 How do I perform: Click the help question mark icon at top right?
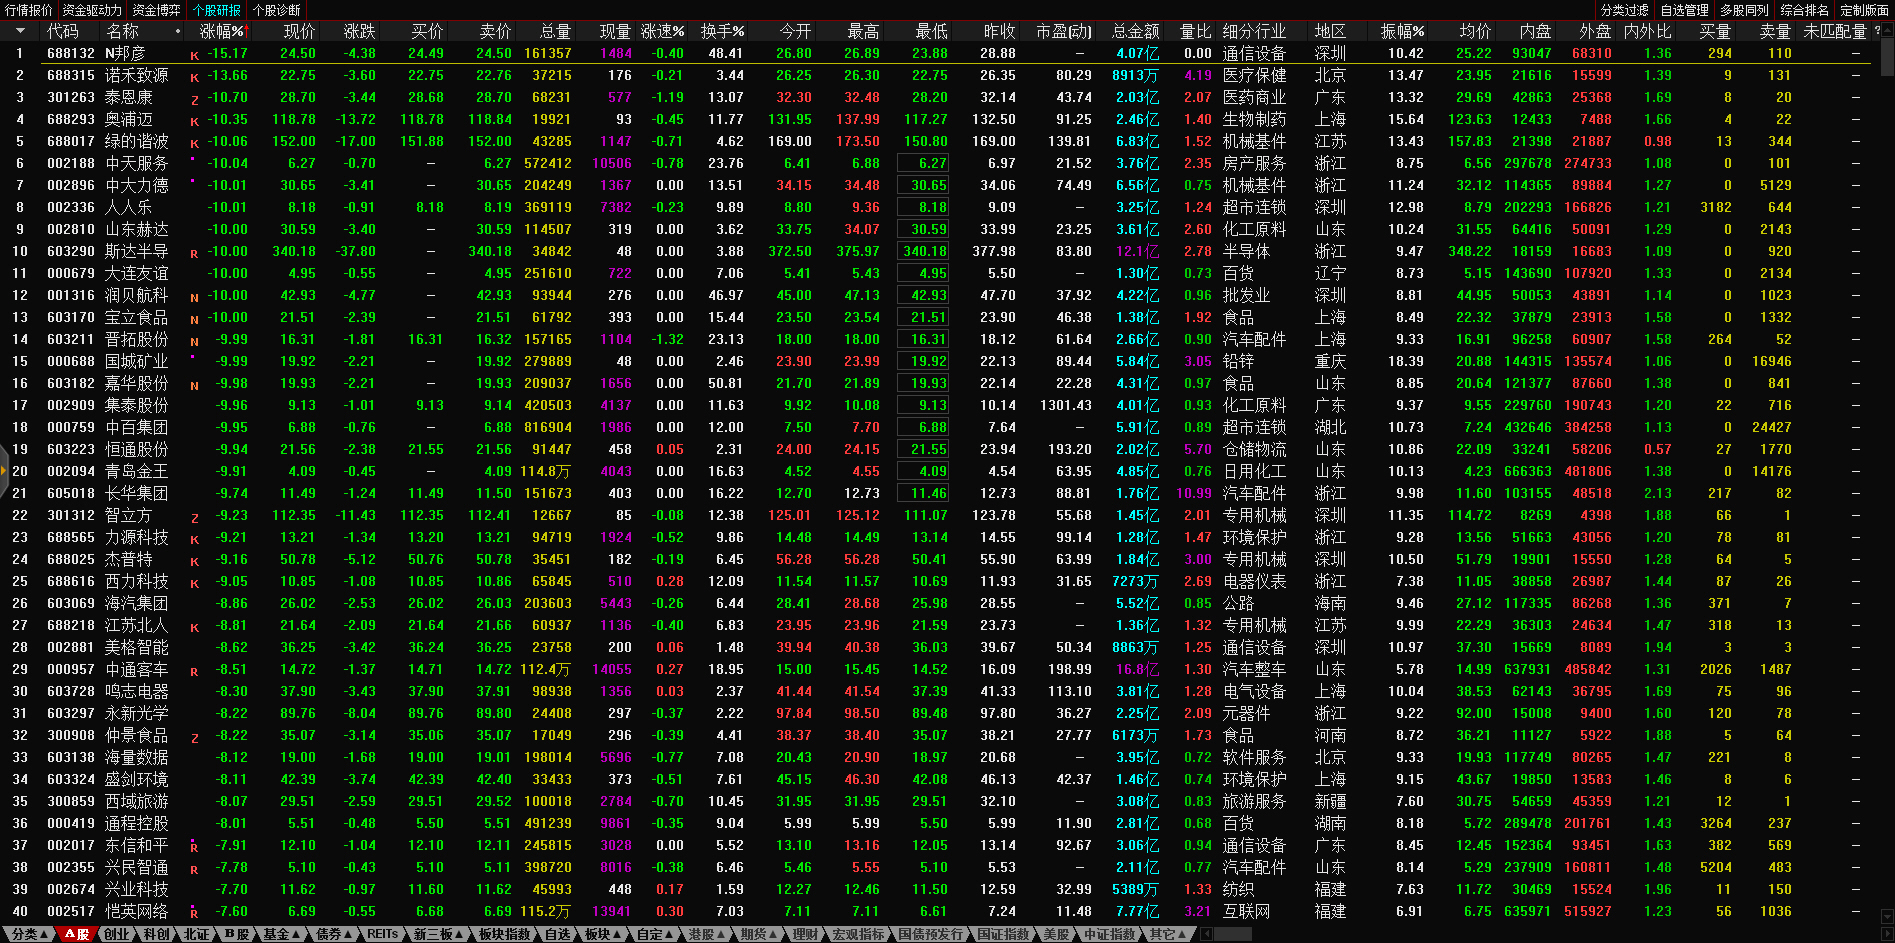point(1877,31)
